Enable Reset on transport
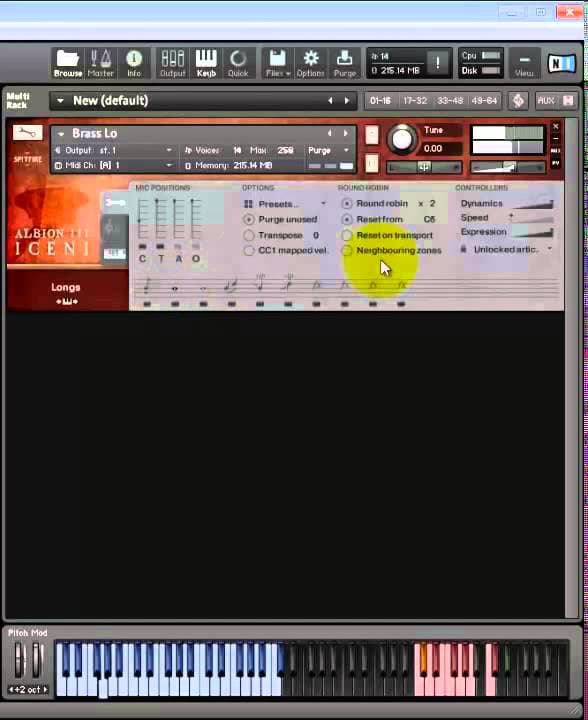The height and width of the screenshot is (720, 588). [347, 236]
